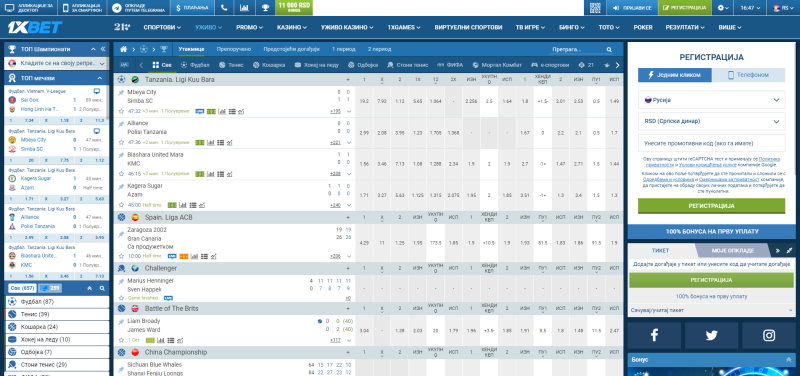Select Тенис (39) in sports list
800x376 pixels.
pyautogui.click(x=58, y=314)
